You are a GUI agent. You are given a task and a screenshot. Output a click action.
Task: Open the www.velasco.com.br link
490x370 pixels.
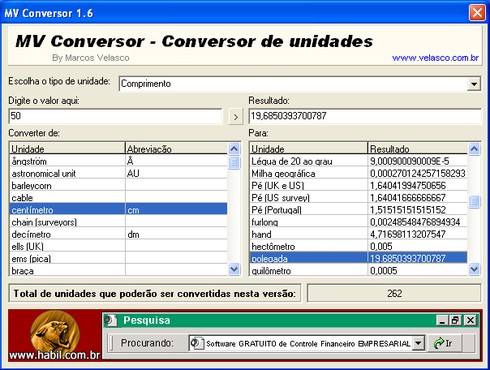pyautogui.click(x=435, y=58)
